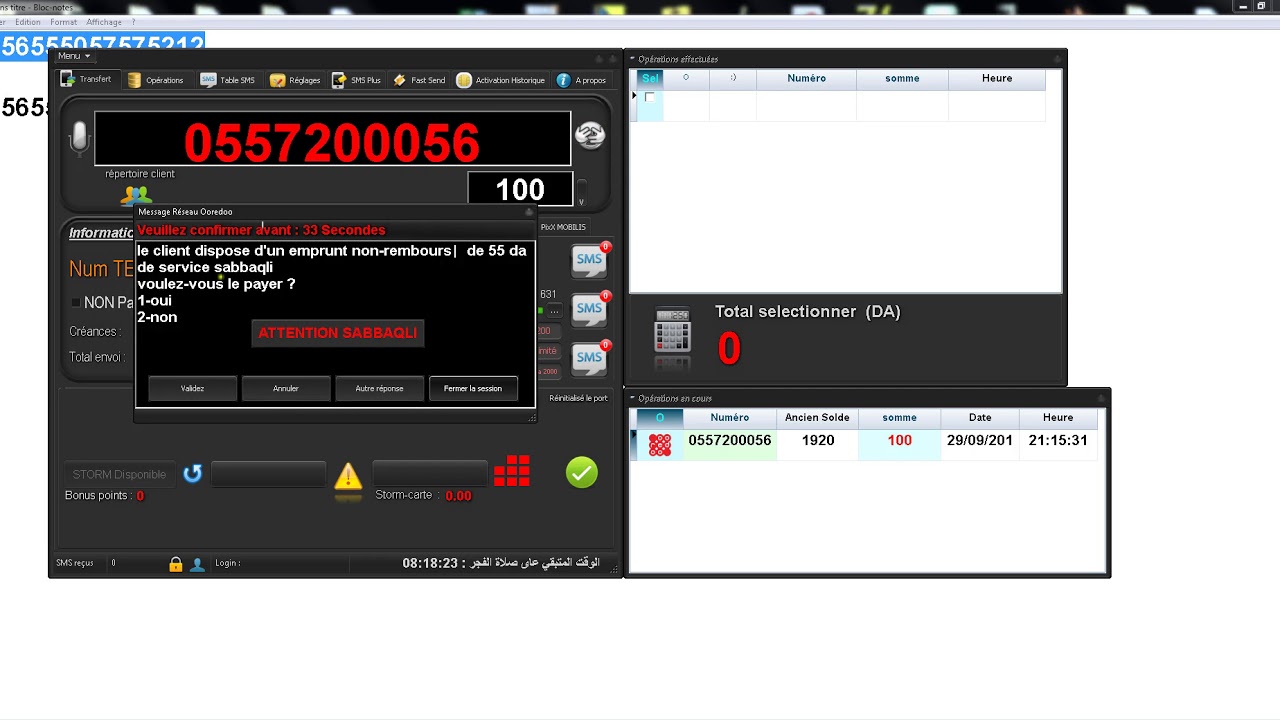This screenshot has width=1280, height=720.
Task: Open the A propos tab
Action: (x=581, y=80)
